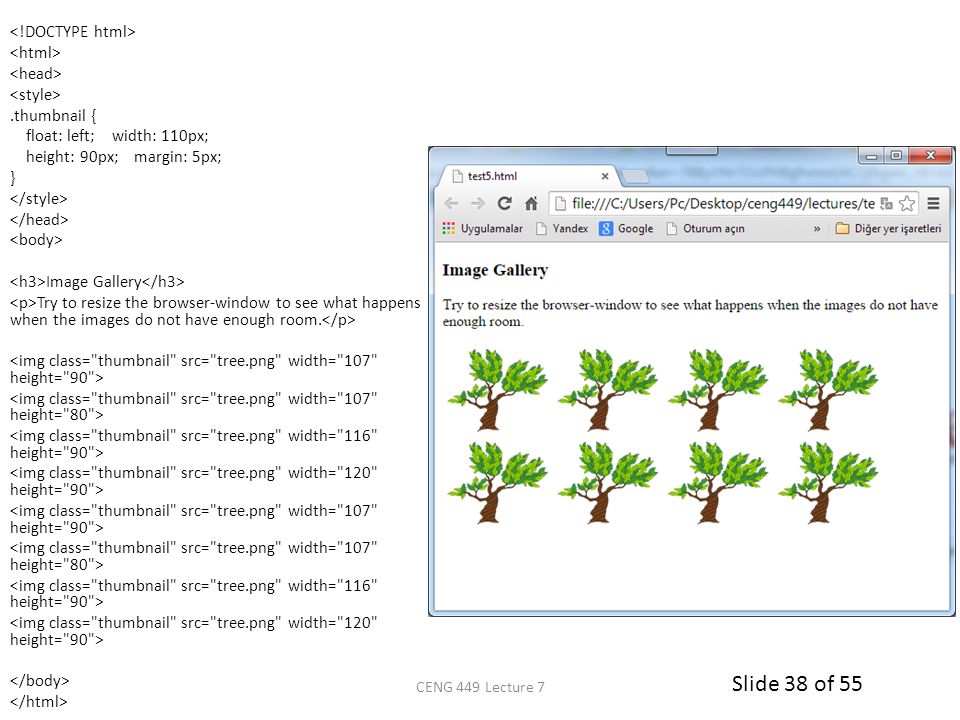Open a new tab button

point(635,177)
